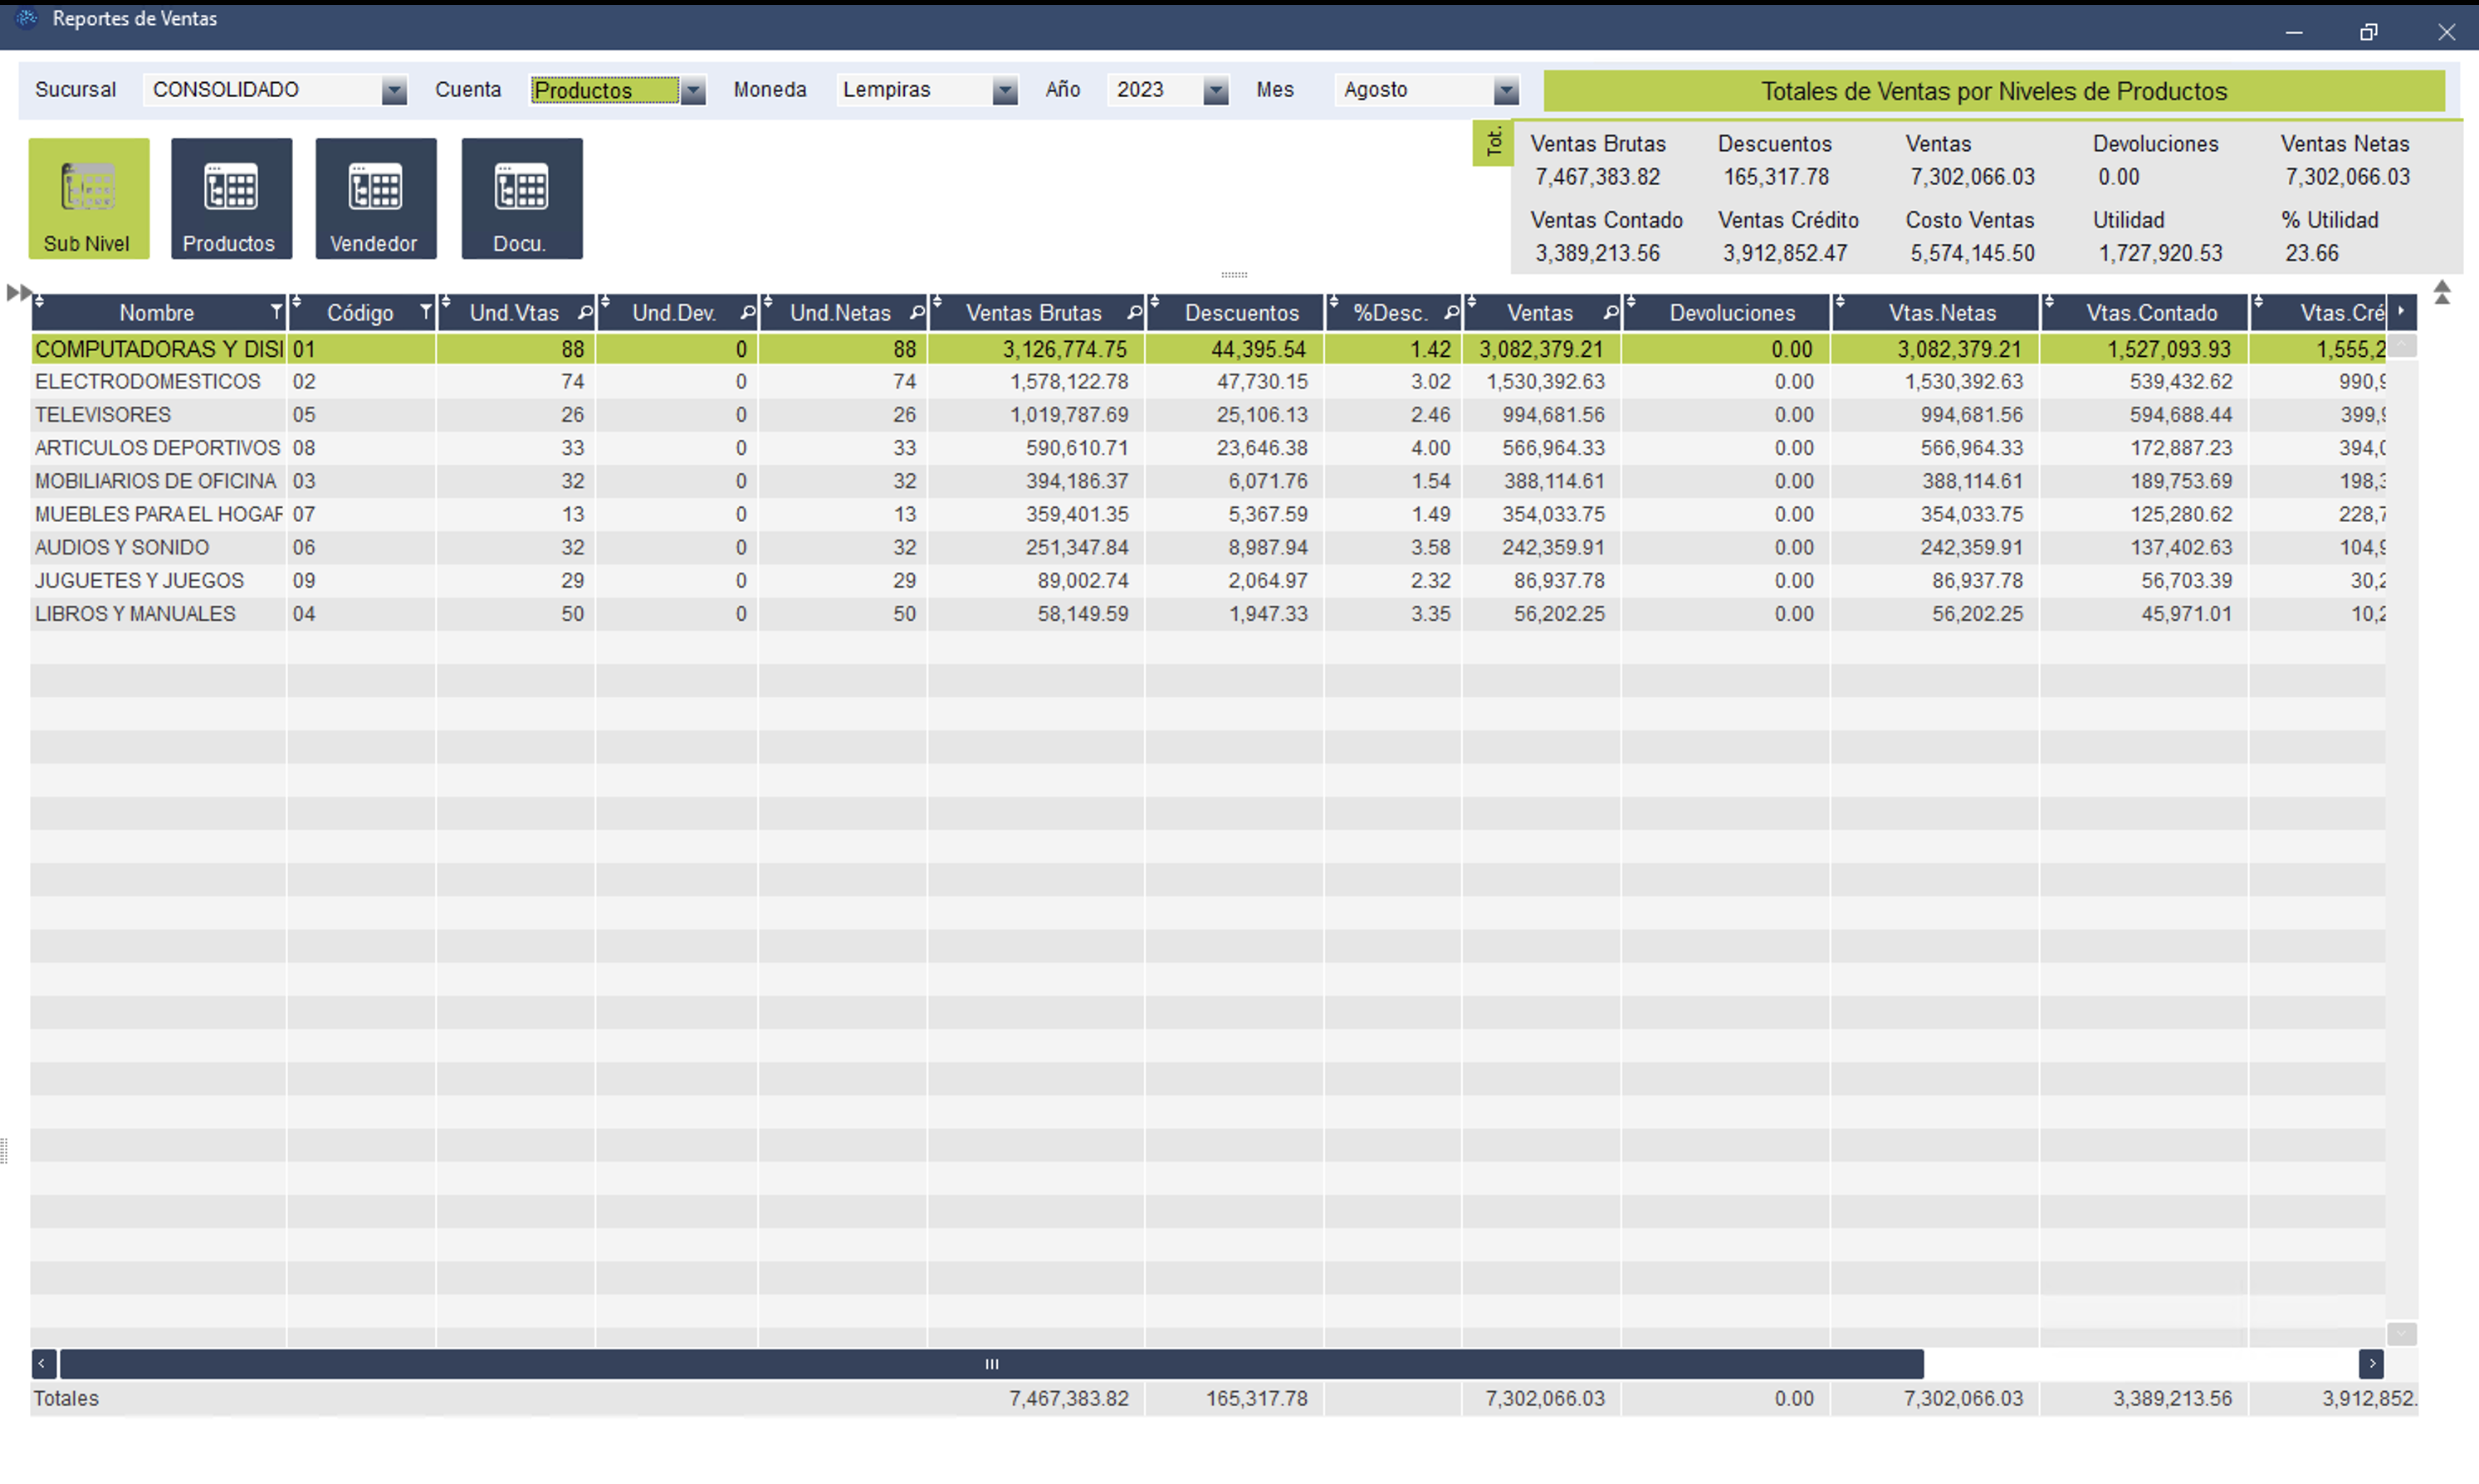Click the Código column filter icon

tap(426, 313)
